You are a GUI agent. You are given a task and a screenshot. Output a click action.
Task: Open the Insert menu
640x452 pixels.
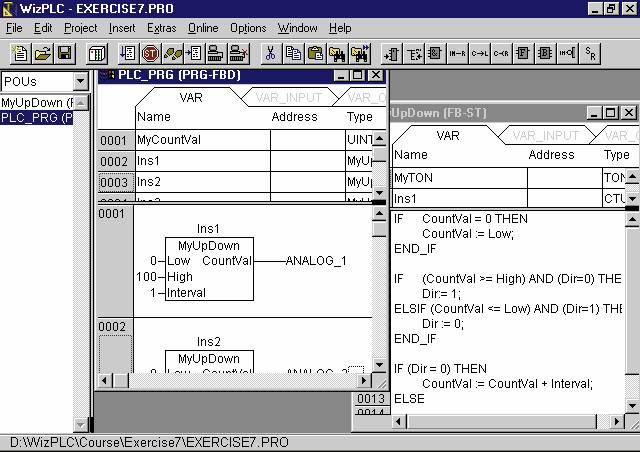pyautogui.click(x=122, y=28)
